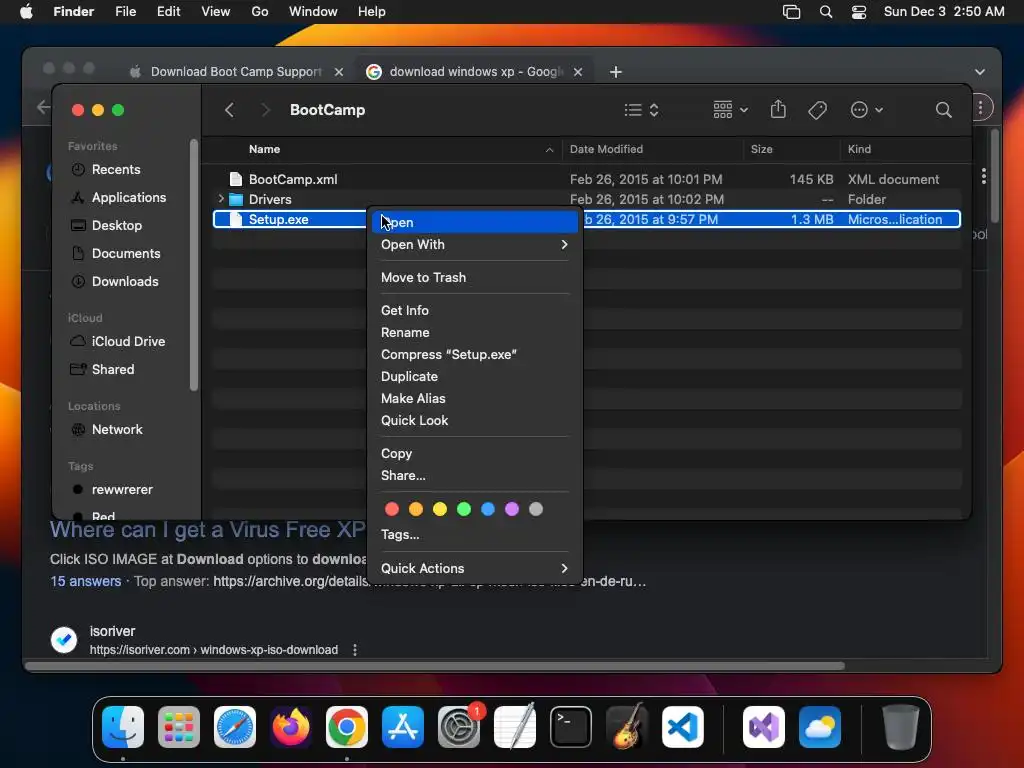Open System Settings in the Dock

pyautogui.click(x=459, y=727)
